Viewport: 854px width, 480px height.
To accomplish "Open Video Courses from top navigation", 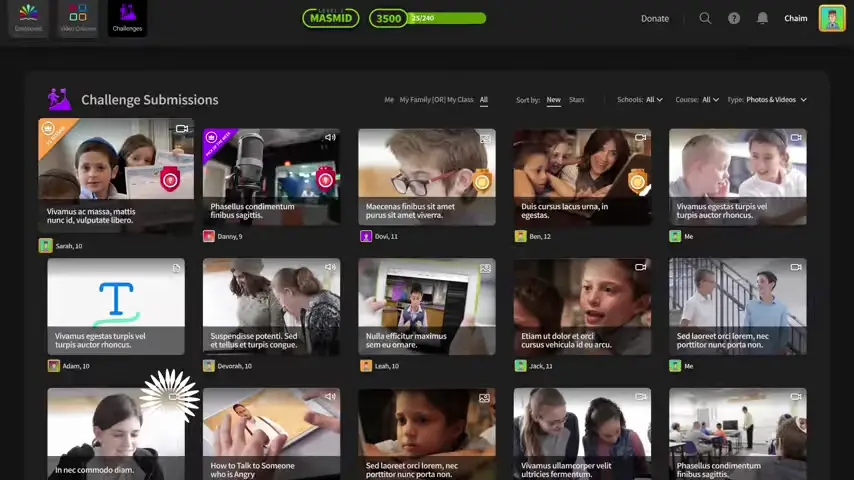I will (x=78, y=18).
